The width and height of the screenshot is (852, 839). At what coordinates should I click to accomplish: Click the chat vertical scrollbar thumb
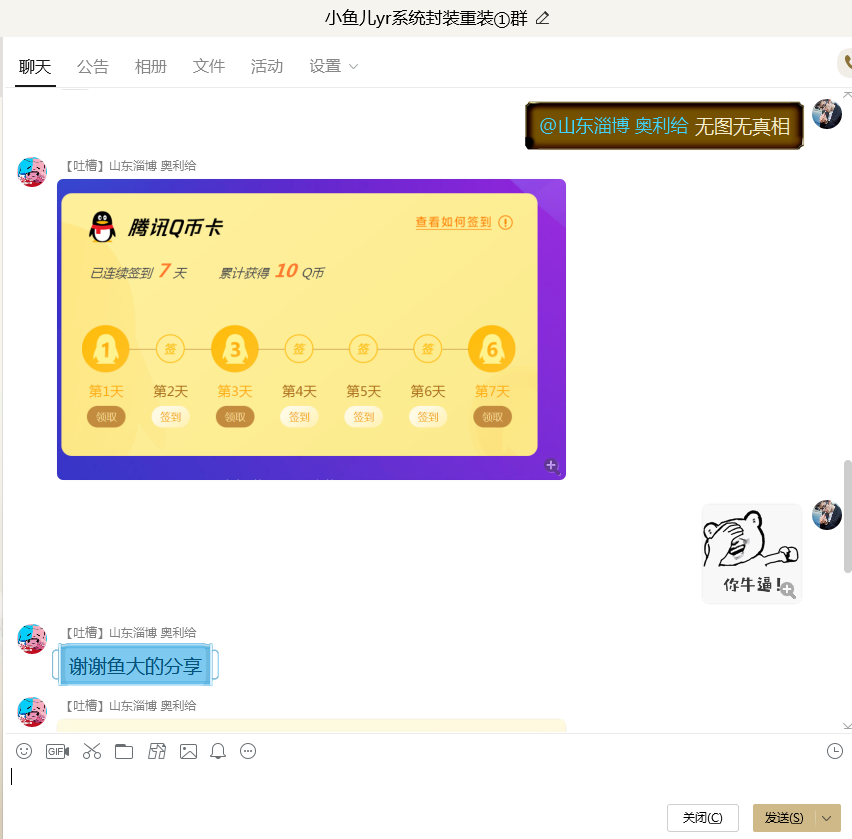point(848,516)
